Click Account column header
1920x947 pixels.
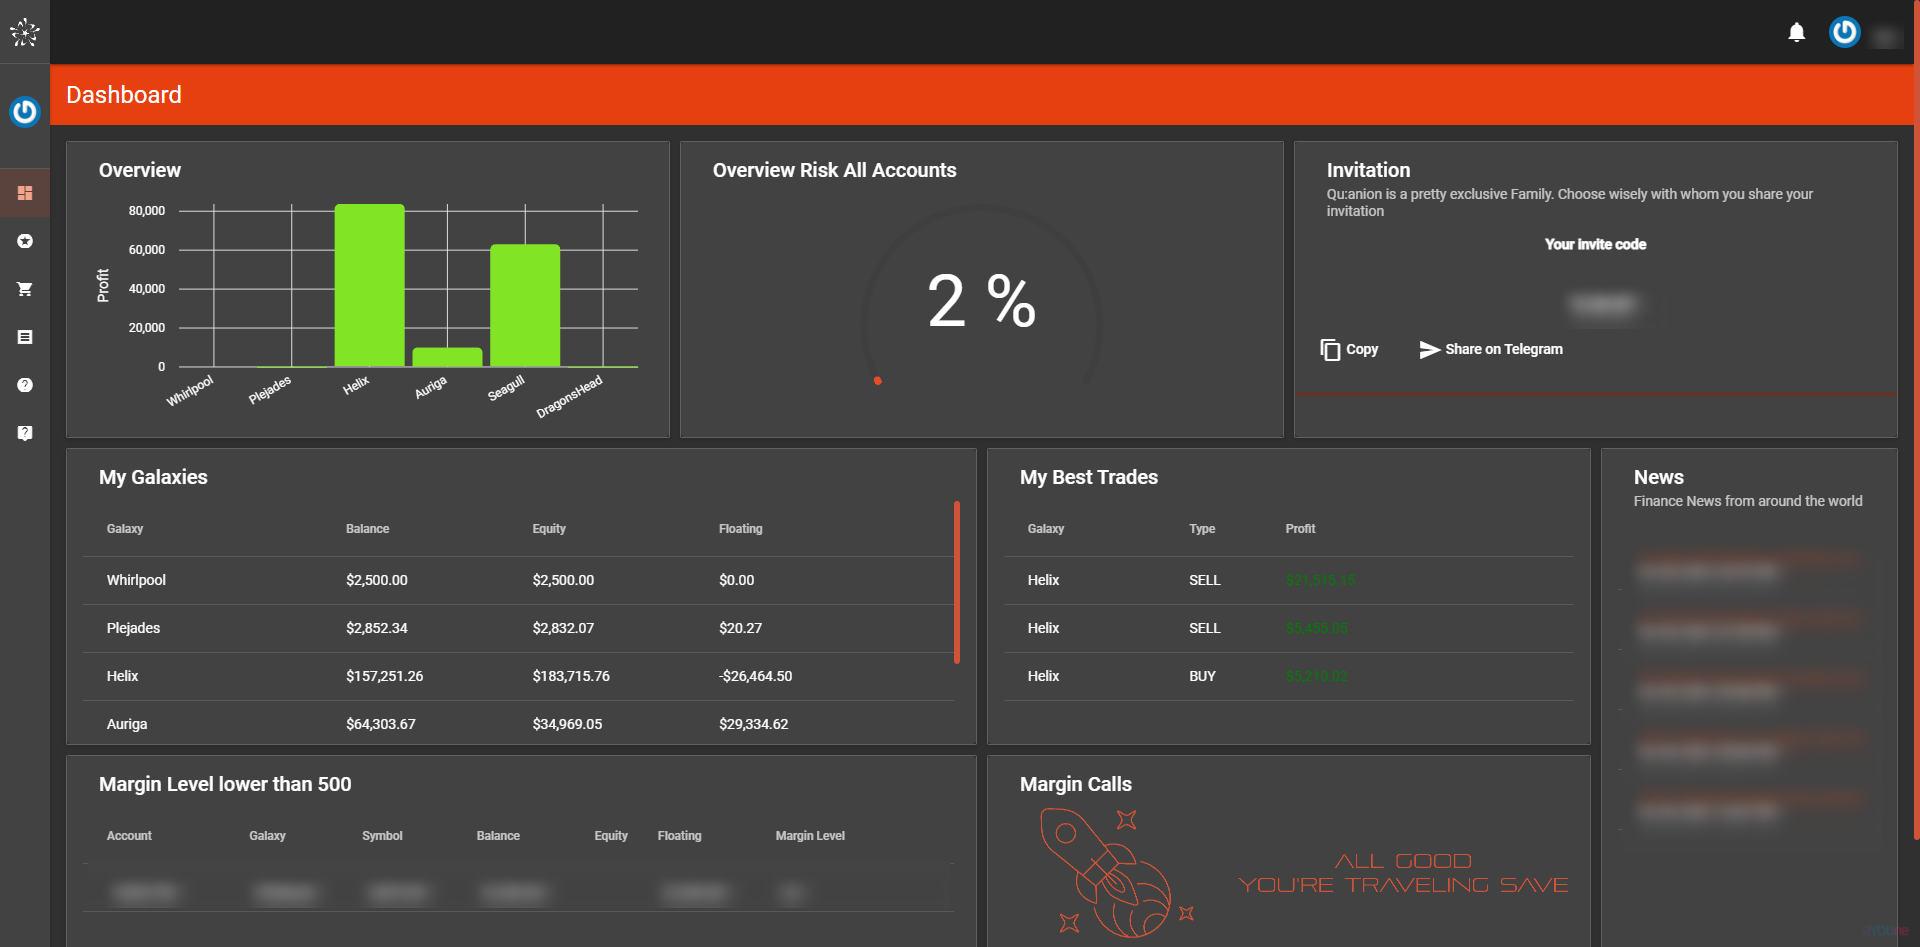[x=129, y=836]
